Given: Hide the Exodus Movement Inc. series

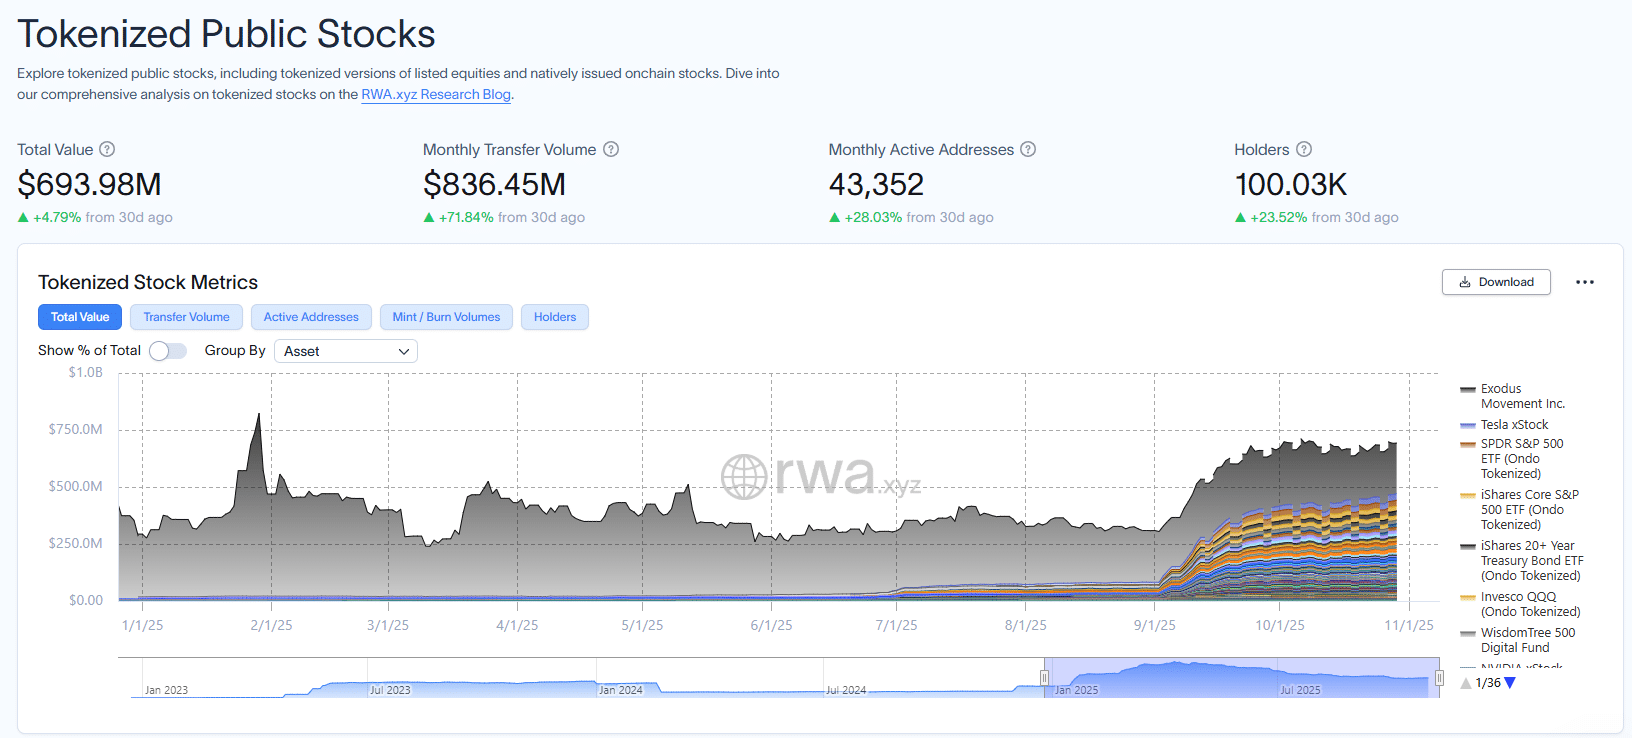Looking at the screenshot, I should [x=1522, y=396].
